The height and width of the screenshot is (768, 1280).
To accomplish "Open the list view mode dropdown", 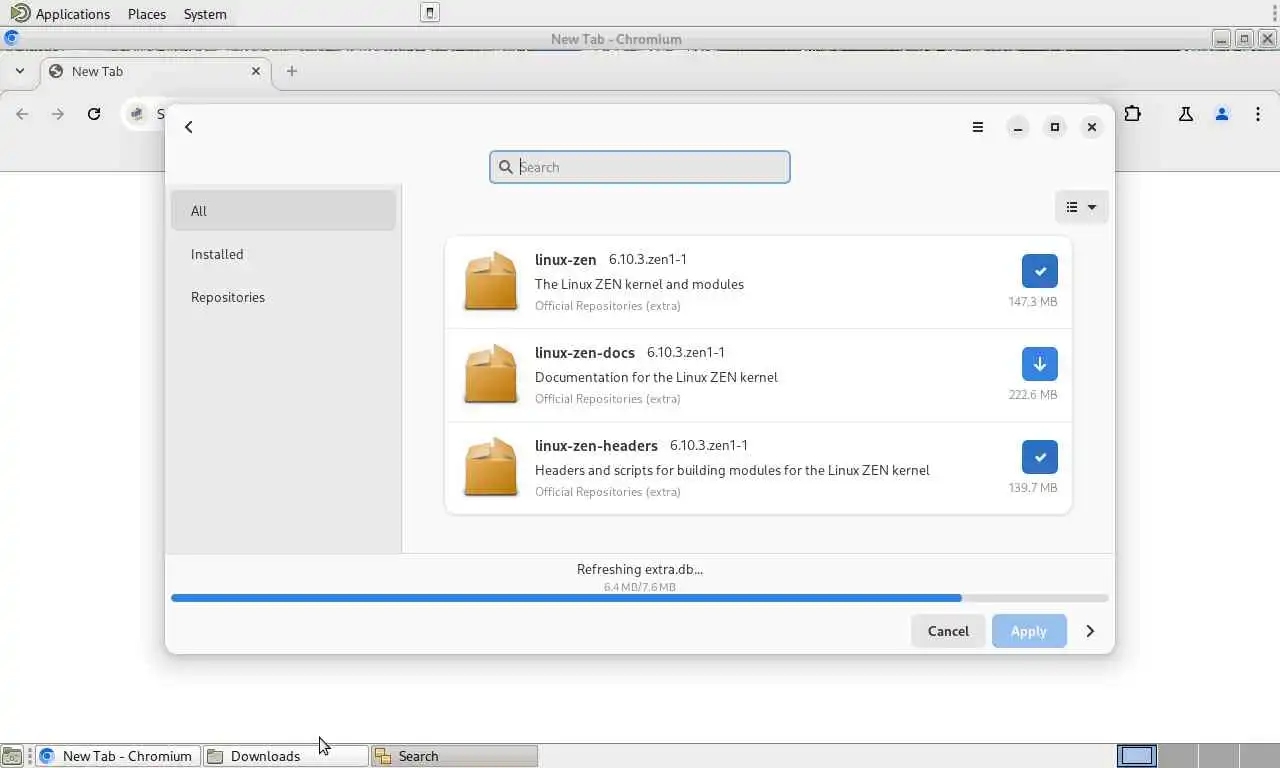I will (1081, 207).
